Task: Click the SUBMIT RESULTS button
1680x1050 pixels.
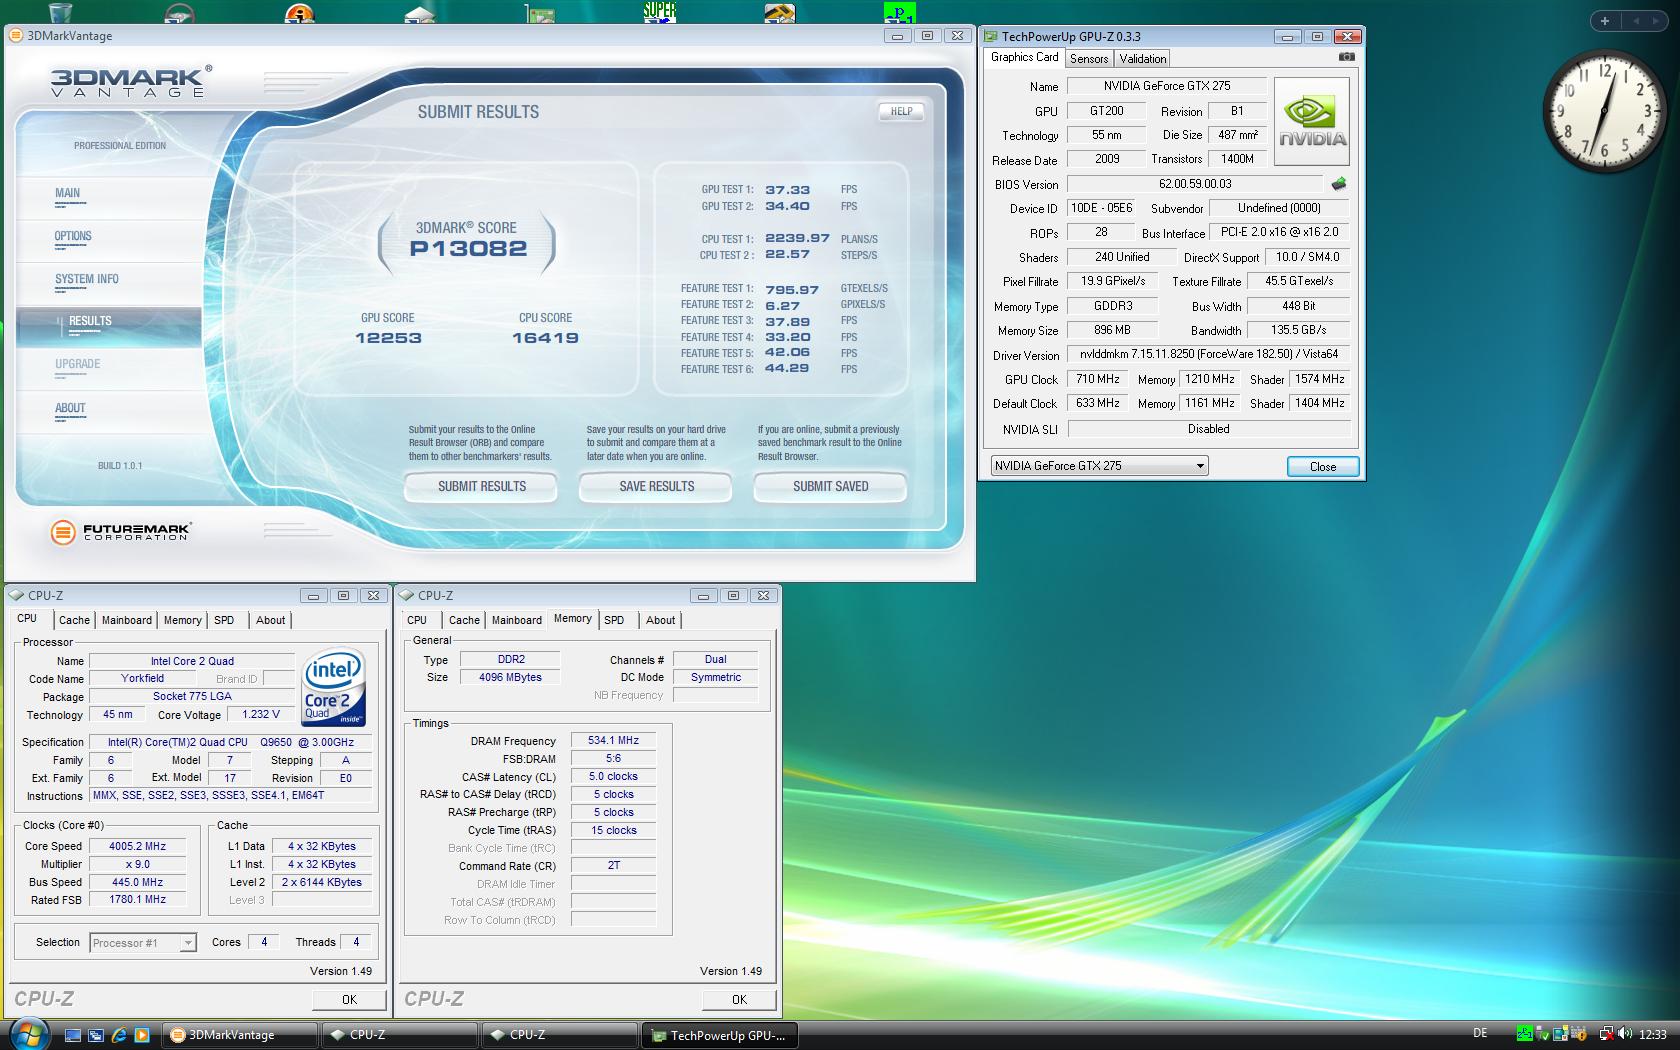Action: 481,487
